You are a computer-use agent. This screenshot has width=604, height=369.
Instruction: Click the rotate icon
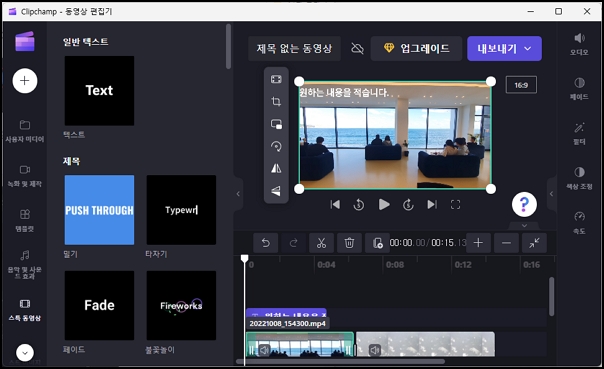[276, 146]
